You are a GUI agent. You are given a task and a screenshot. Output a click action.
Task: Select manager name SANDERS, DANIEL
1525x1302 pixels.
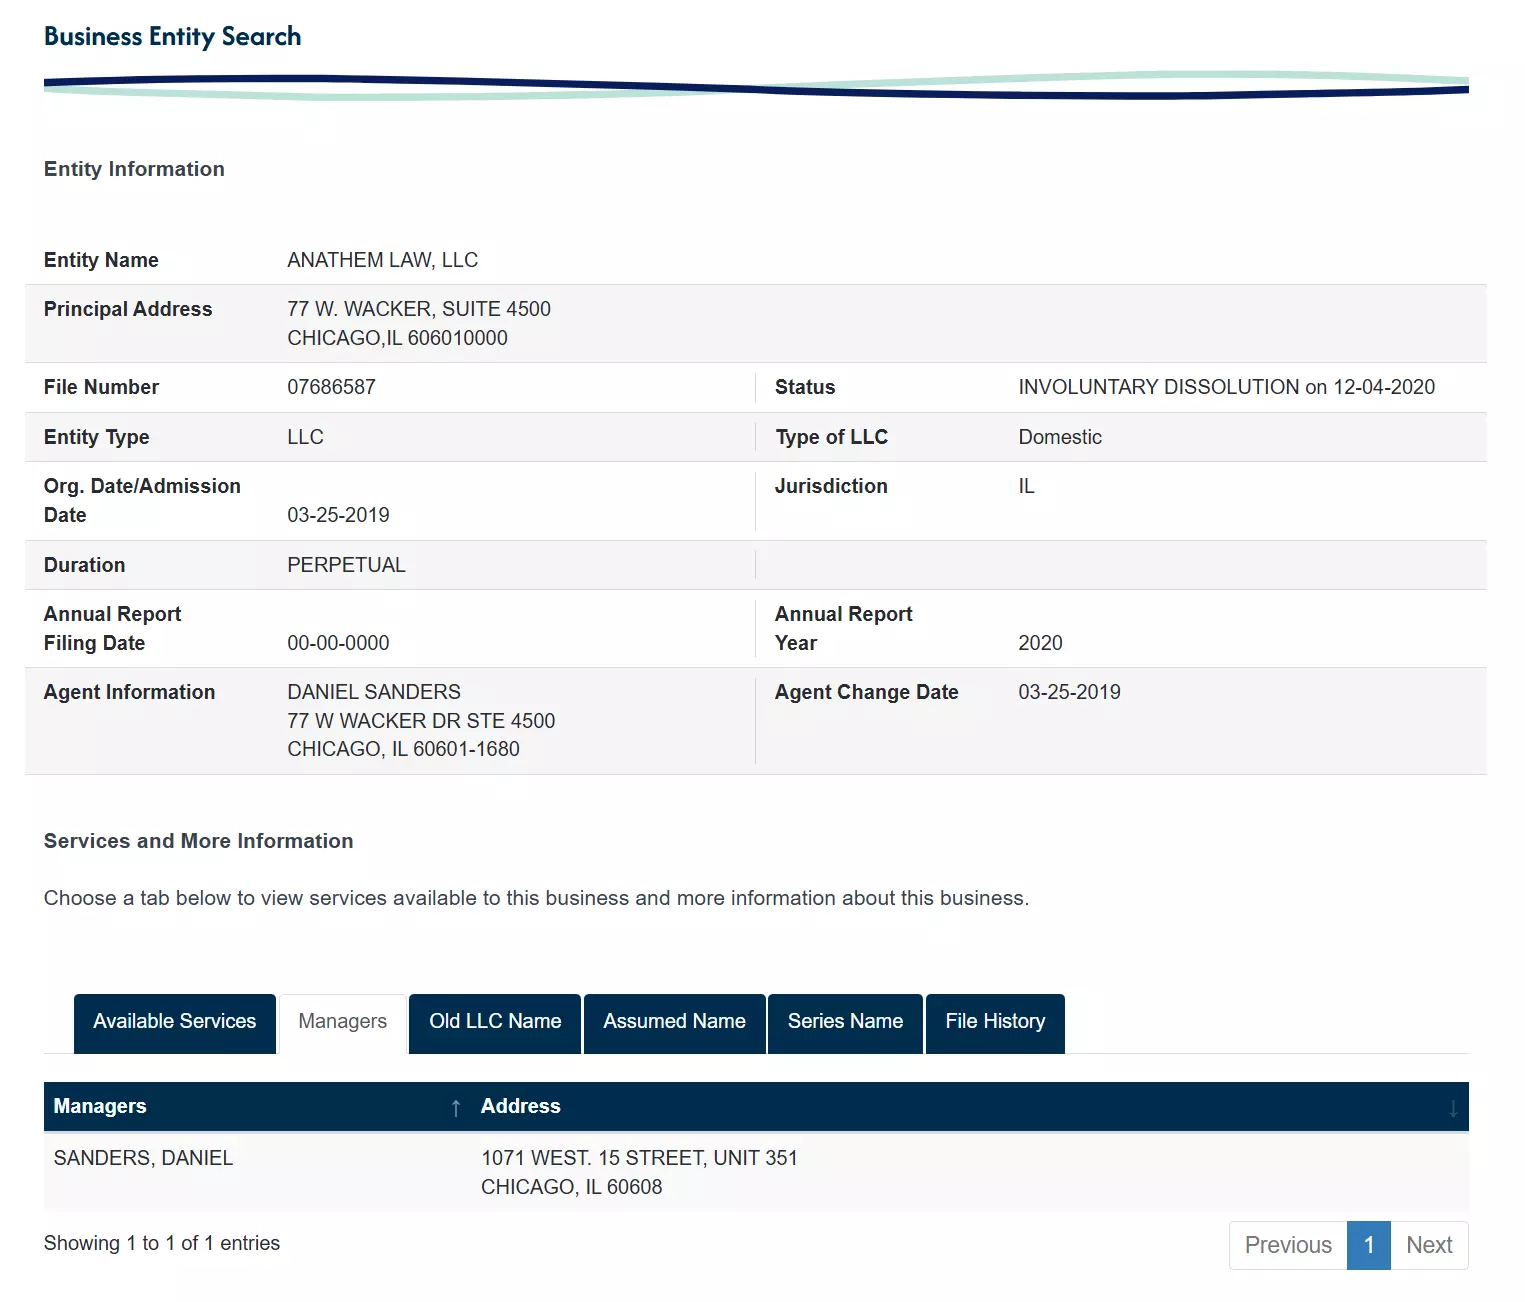pos(143,1158)
